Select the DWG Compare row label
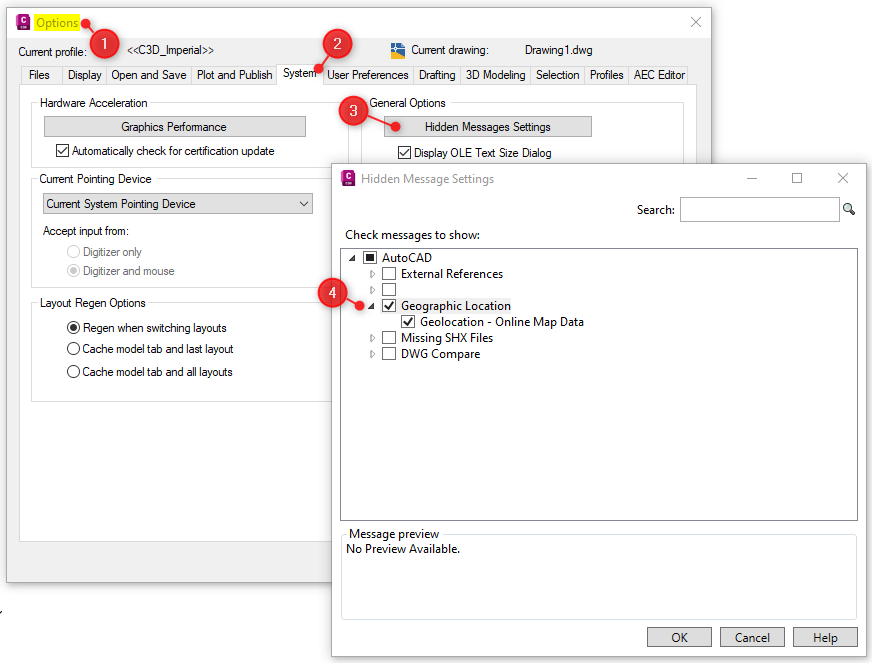 click(x=440, y=354)
